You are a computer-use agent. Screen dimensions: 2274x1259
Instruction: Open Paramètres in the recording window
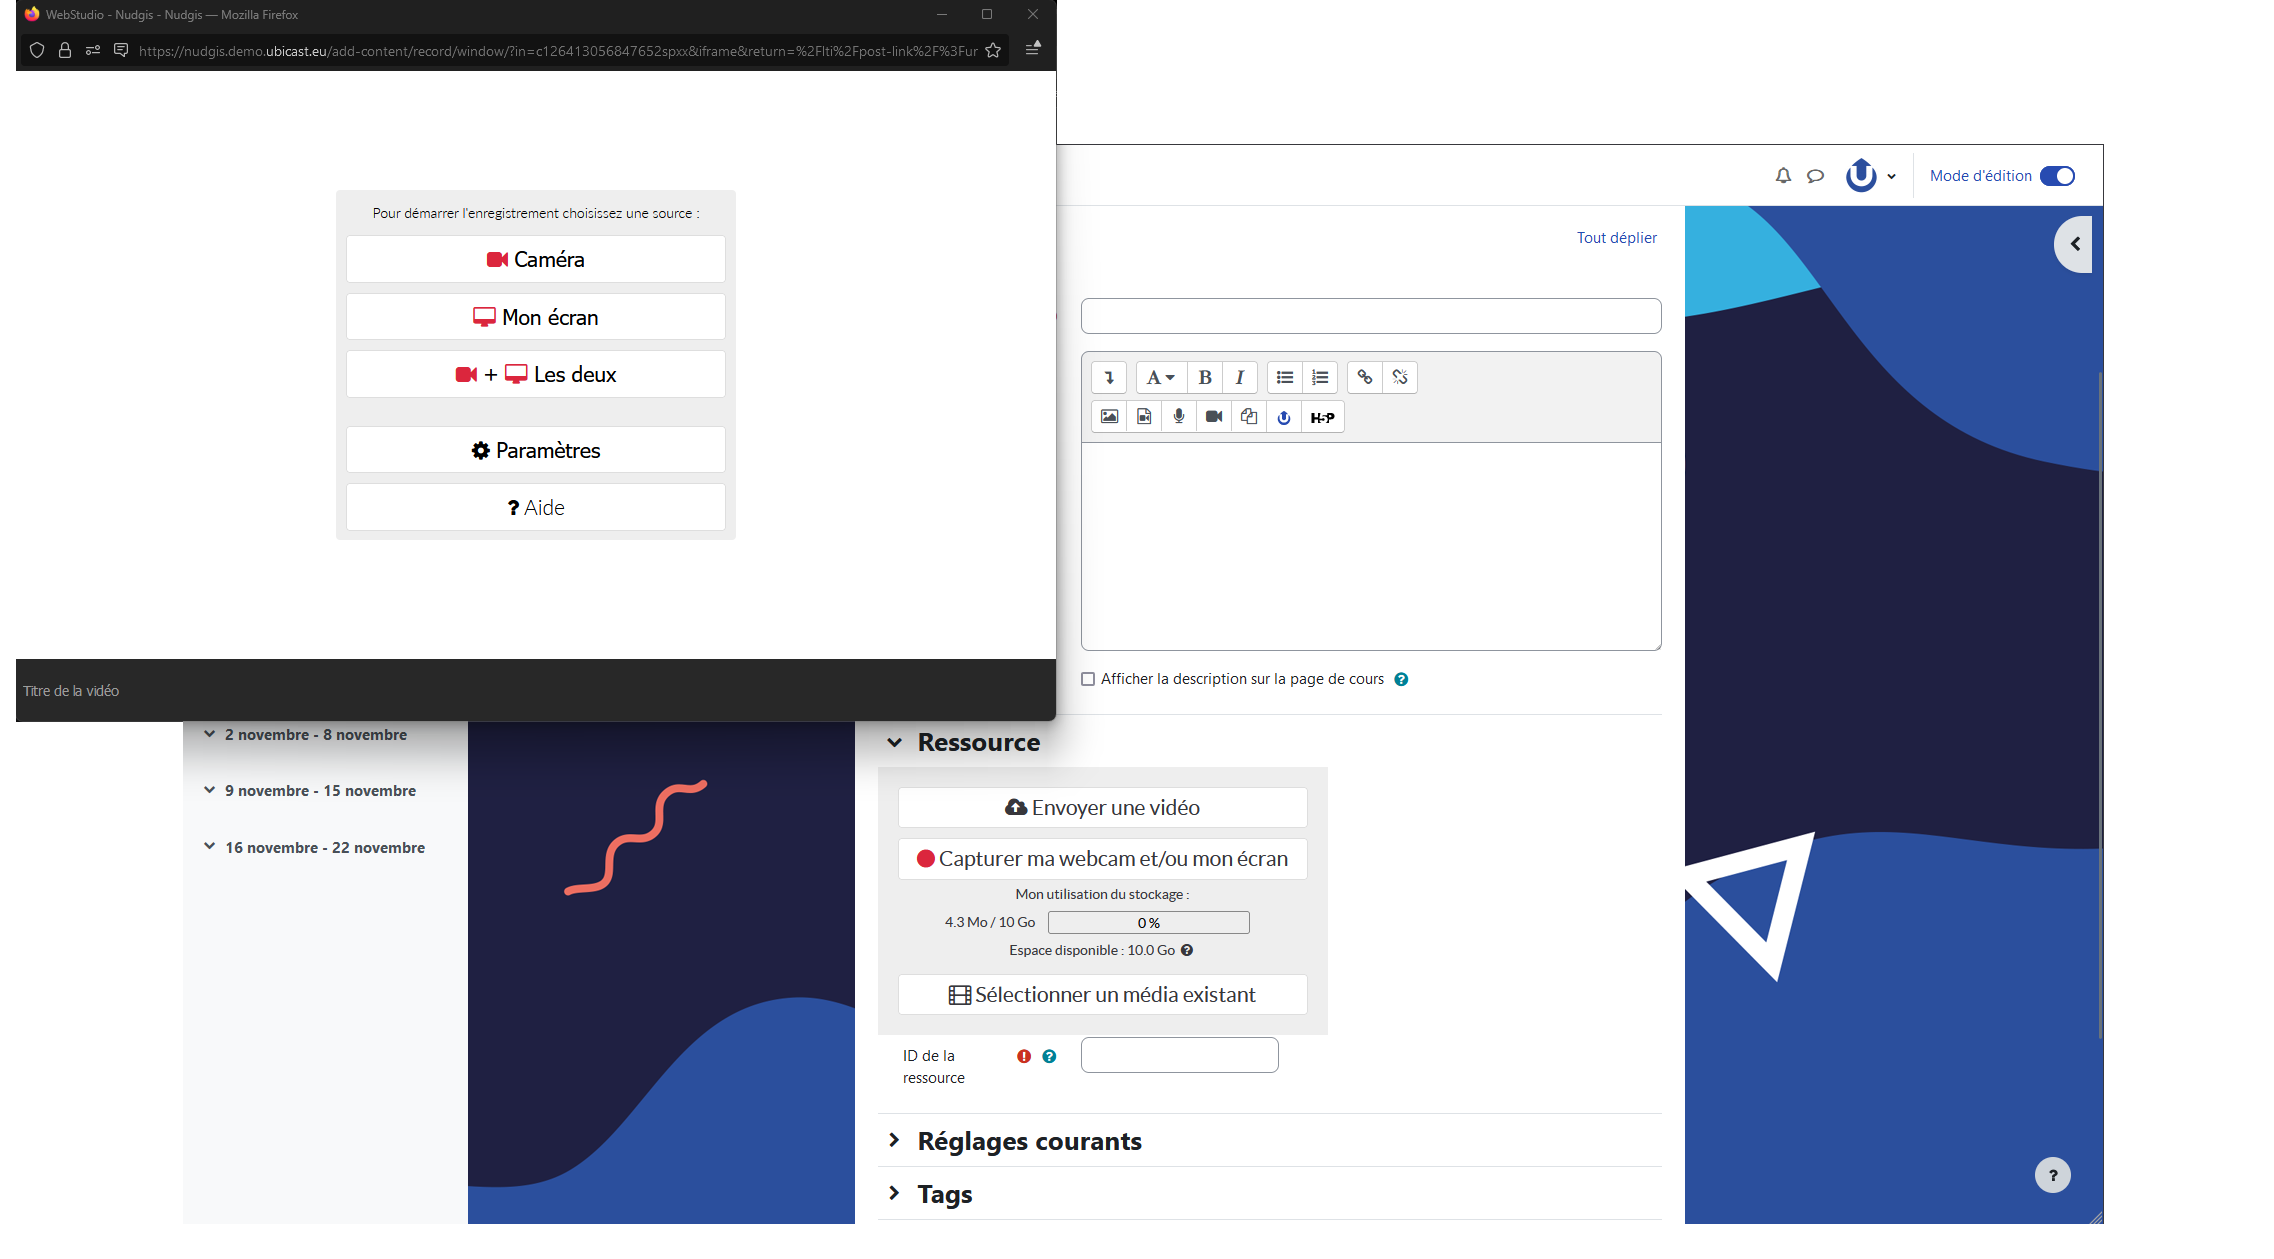pyautogui.click(x=535, y=450)
